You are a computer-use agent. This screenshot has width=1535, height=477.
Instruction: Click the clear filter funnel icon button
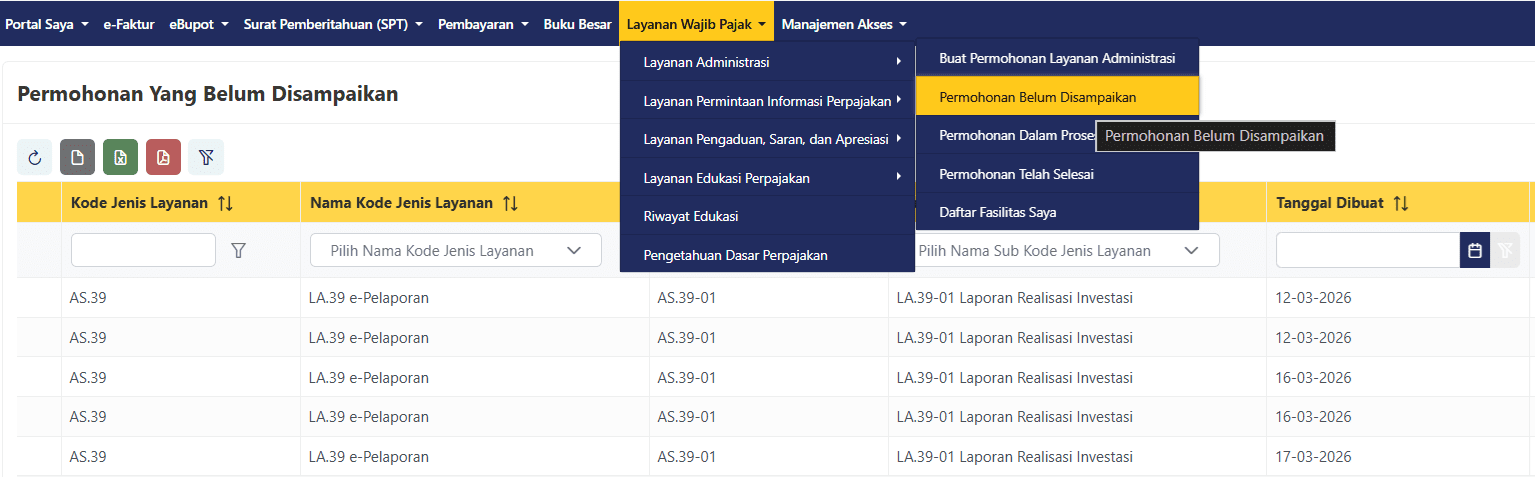[x=206, y=157]
